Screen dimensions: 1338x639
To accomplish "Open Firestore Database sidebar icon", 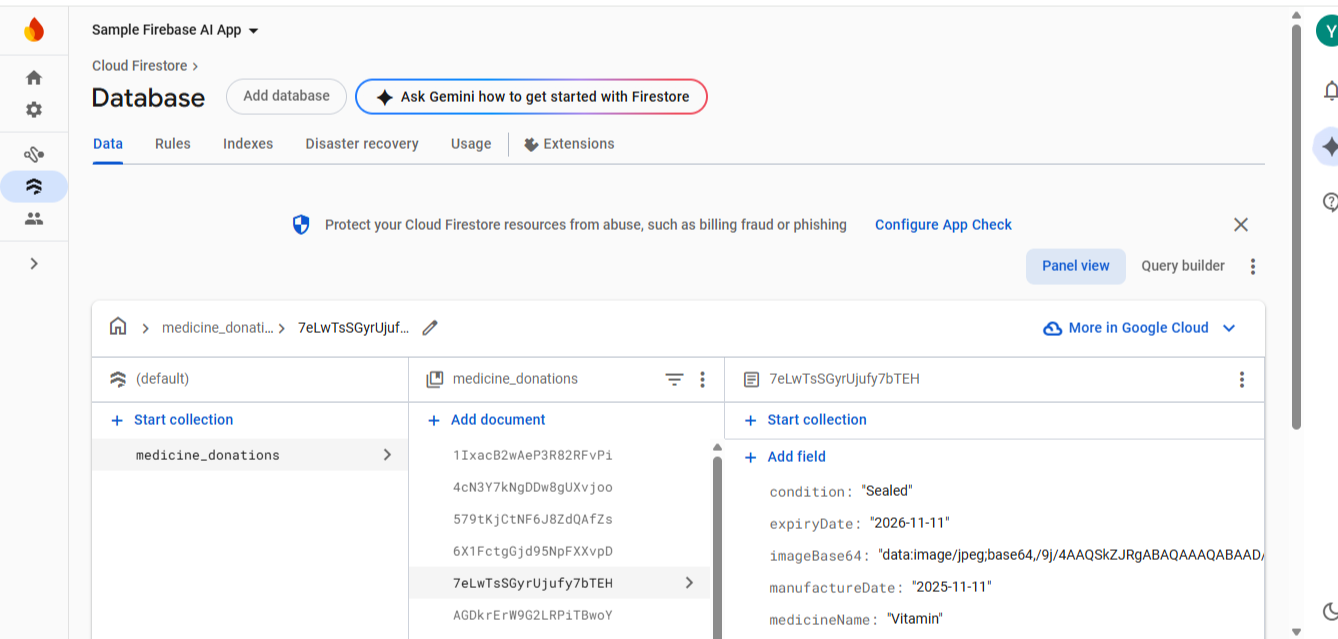I will [34, 186].
